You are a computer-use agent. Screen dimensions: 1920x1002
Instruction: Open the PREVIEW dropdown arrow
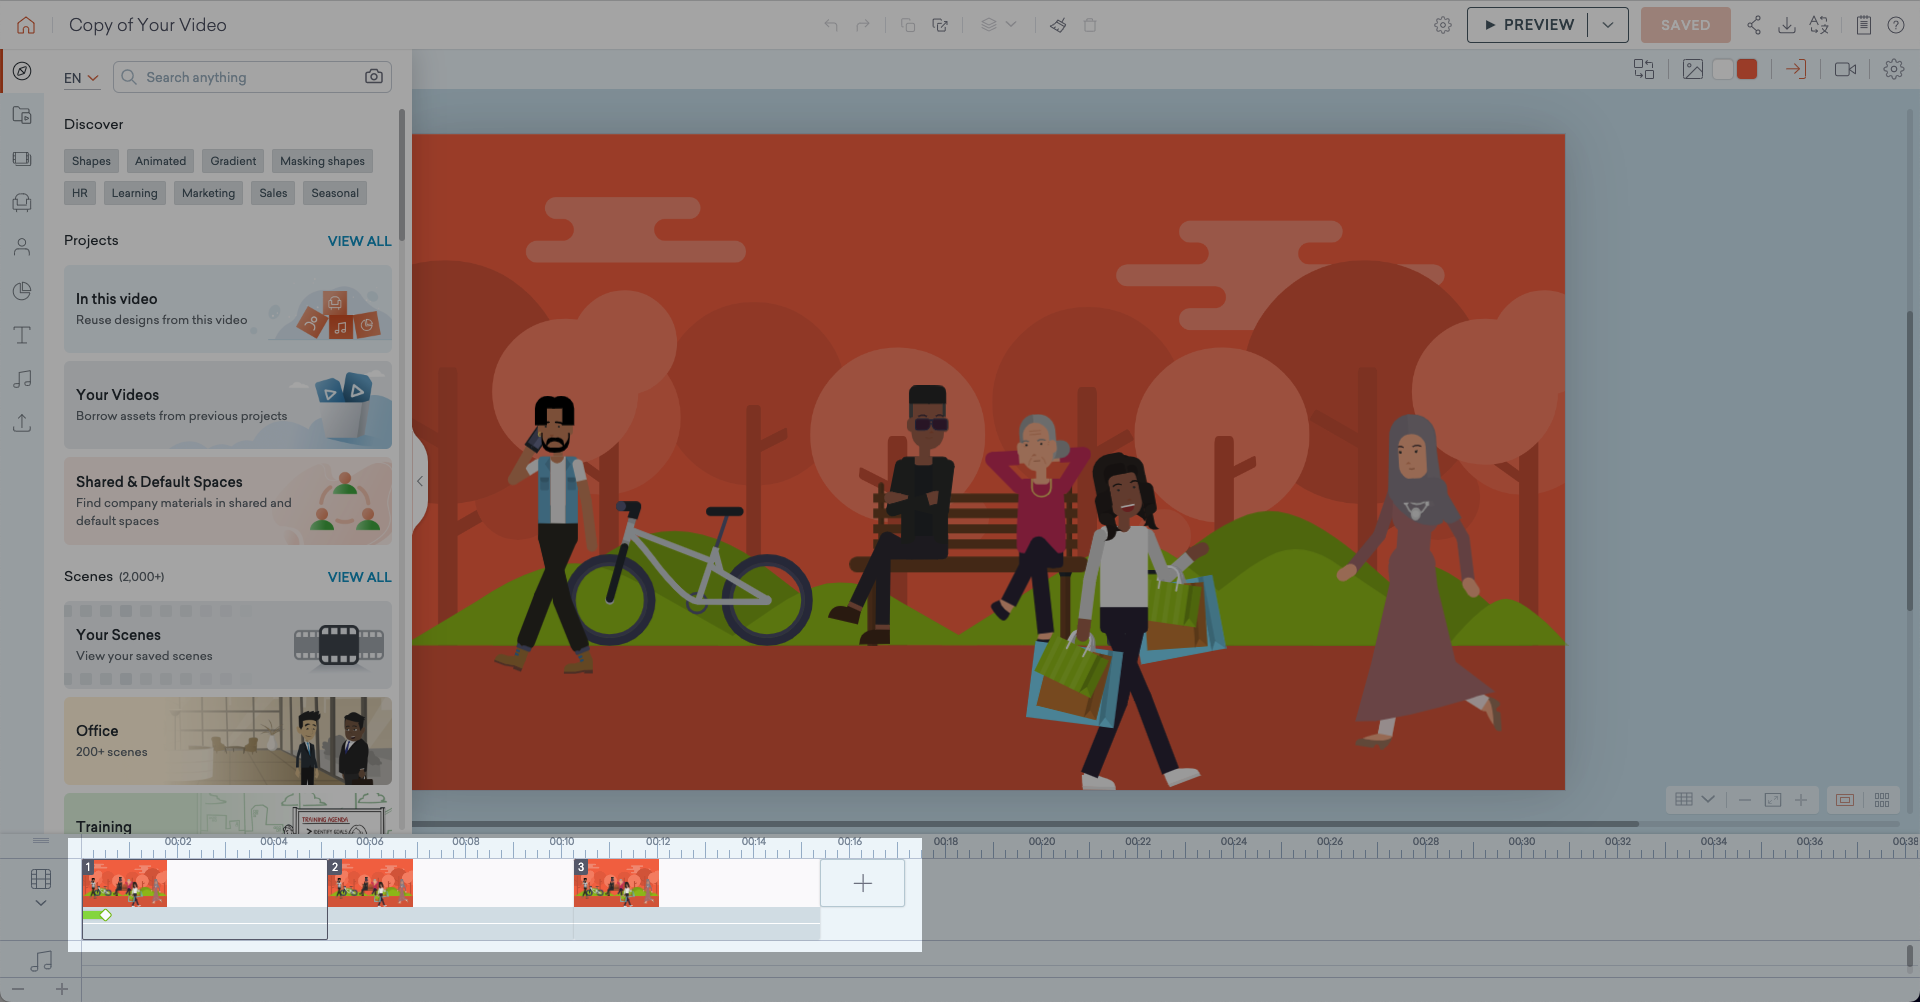point(1608,24)
